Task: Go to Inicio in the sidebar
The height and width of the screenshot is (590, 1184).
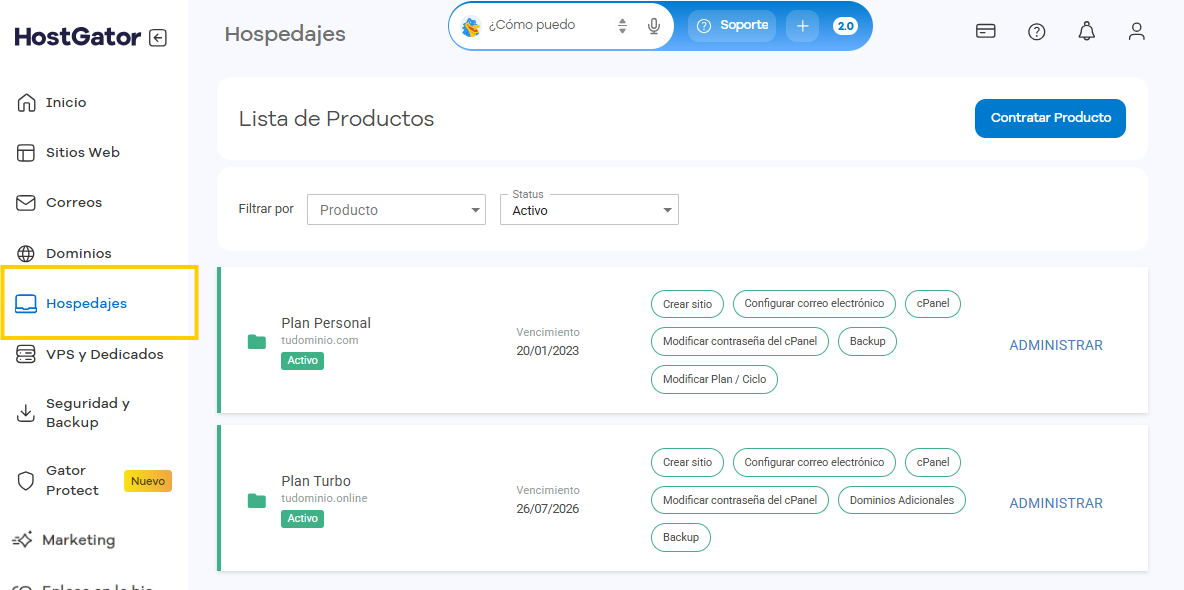Action: [66, 102]
